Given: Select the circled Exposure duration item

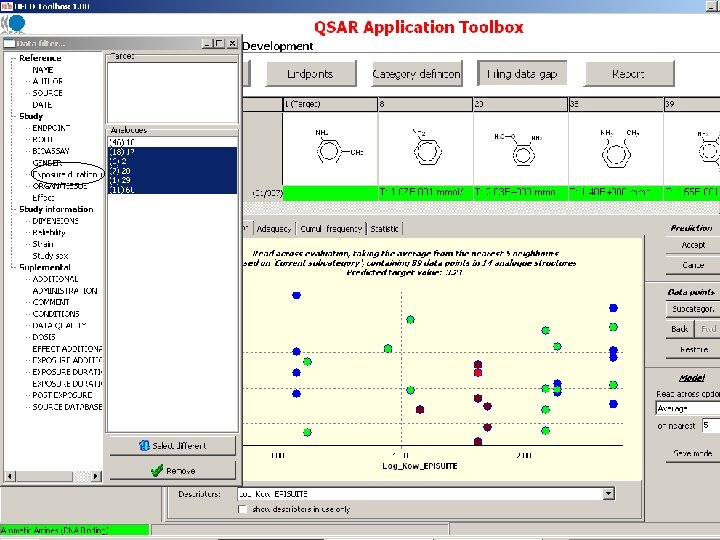Looking at the screenshot, I should point(65,174).
